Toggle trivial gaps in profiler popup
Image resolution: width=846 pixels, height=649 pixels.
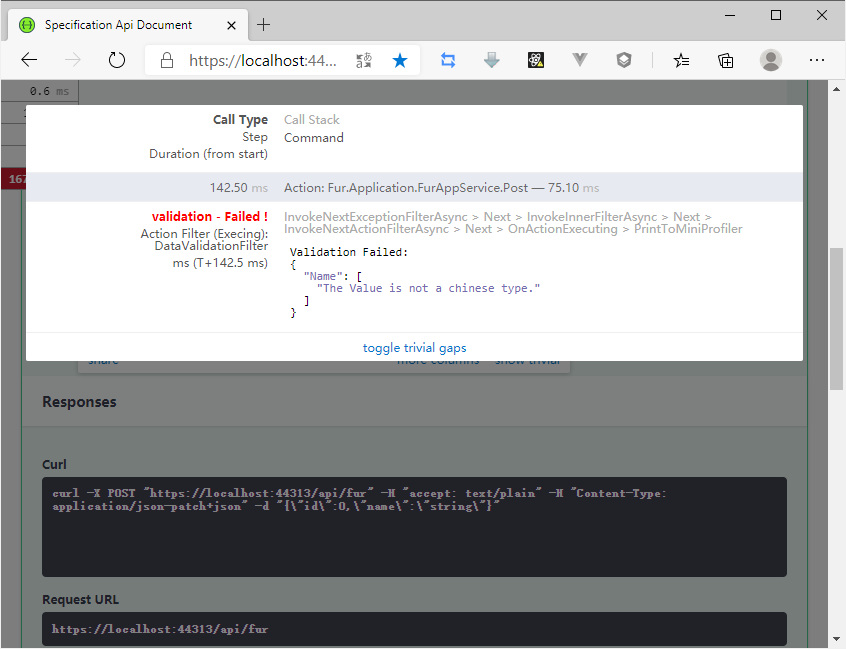point(414,348)
